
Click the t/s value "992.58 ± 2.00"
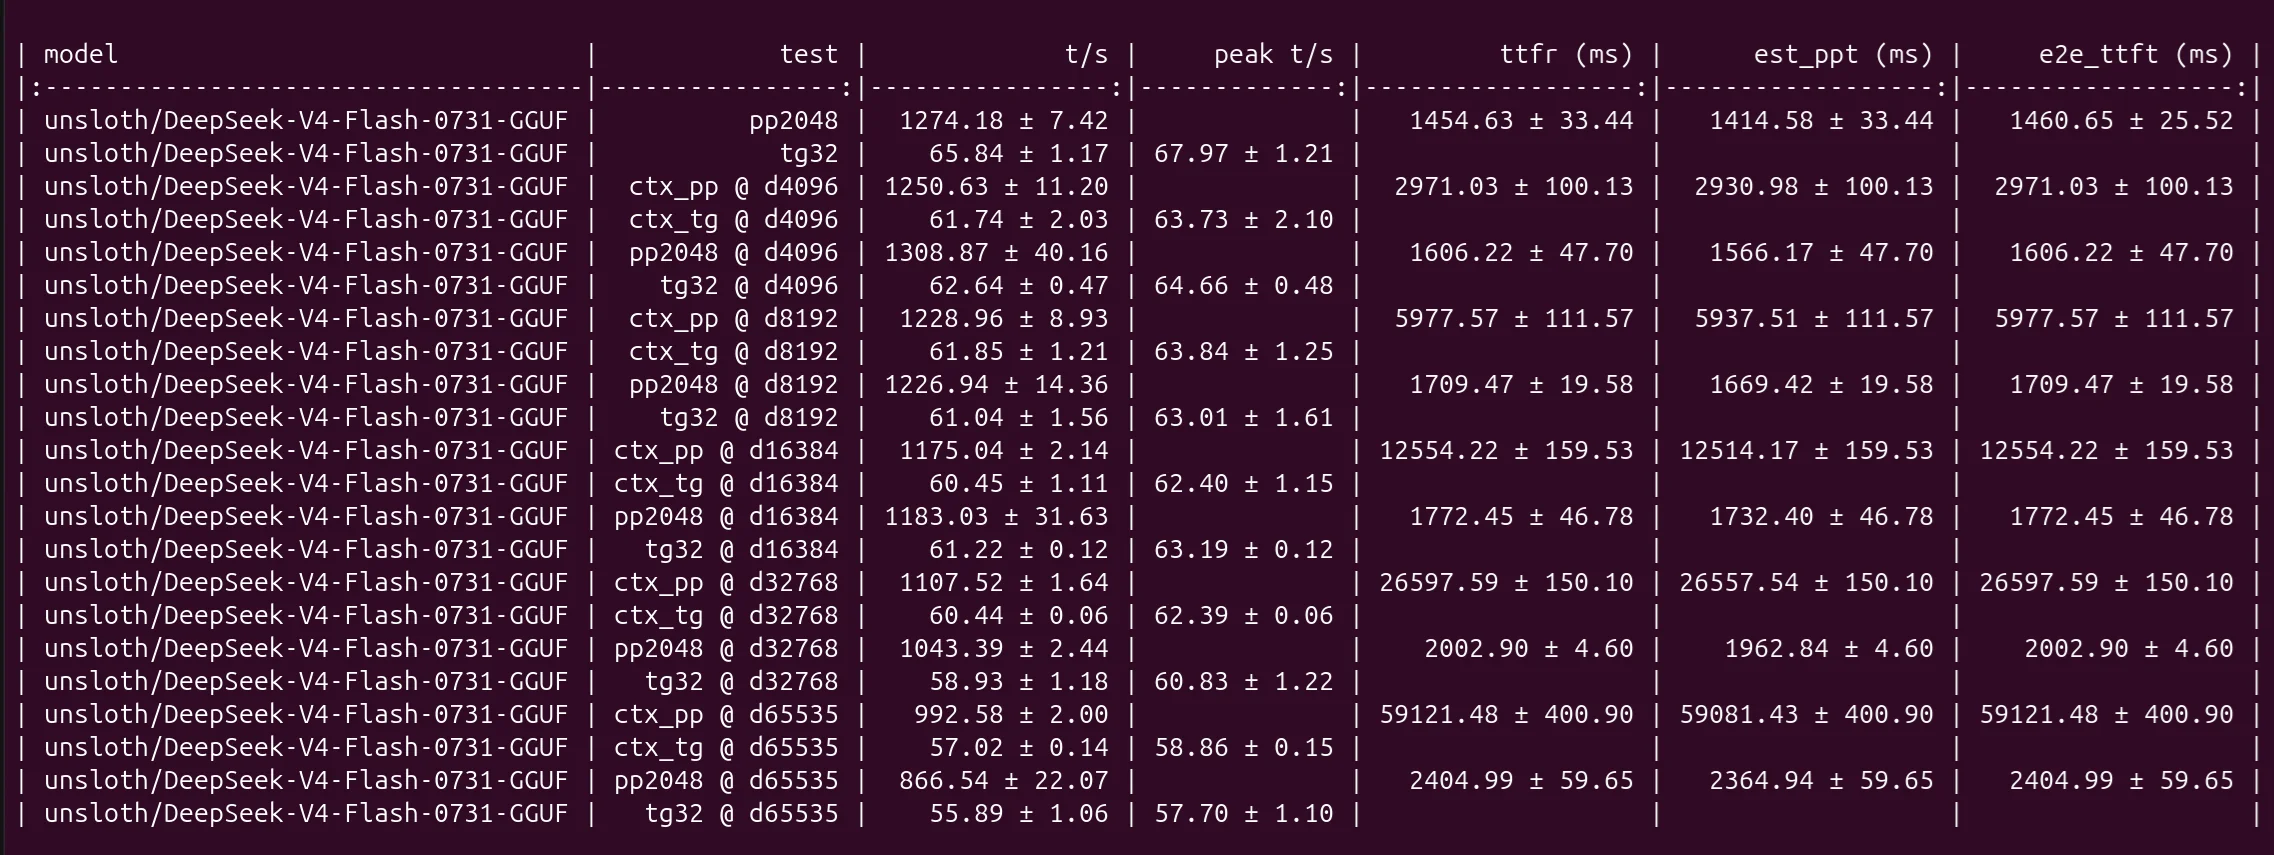(x=1011, y=714)
